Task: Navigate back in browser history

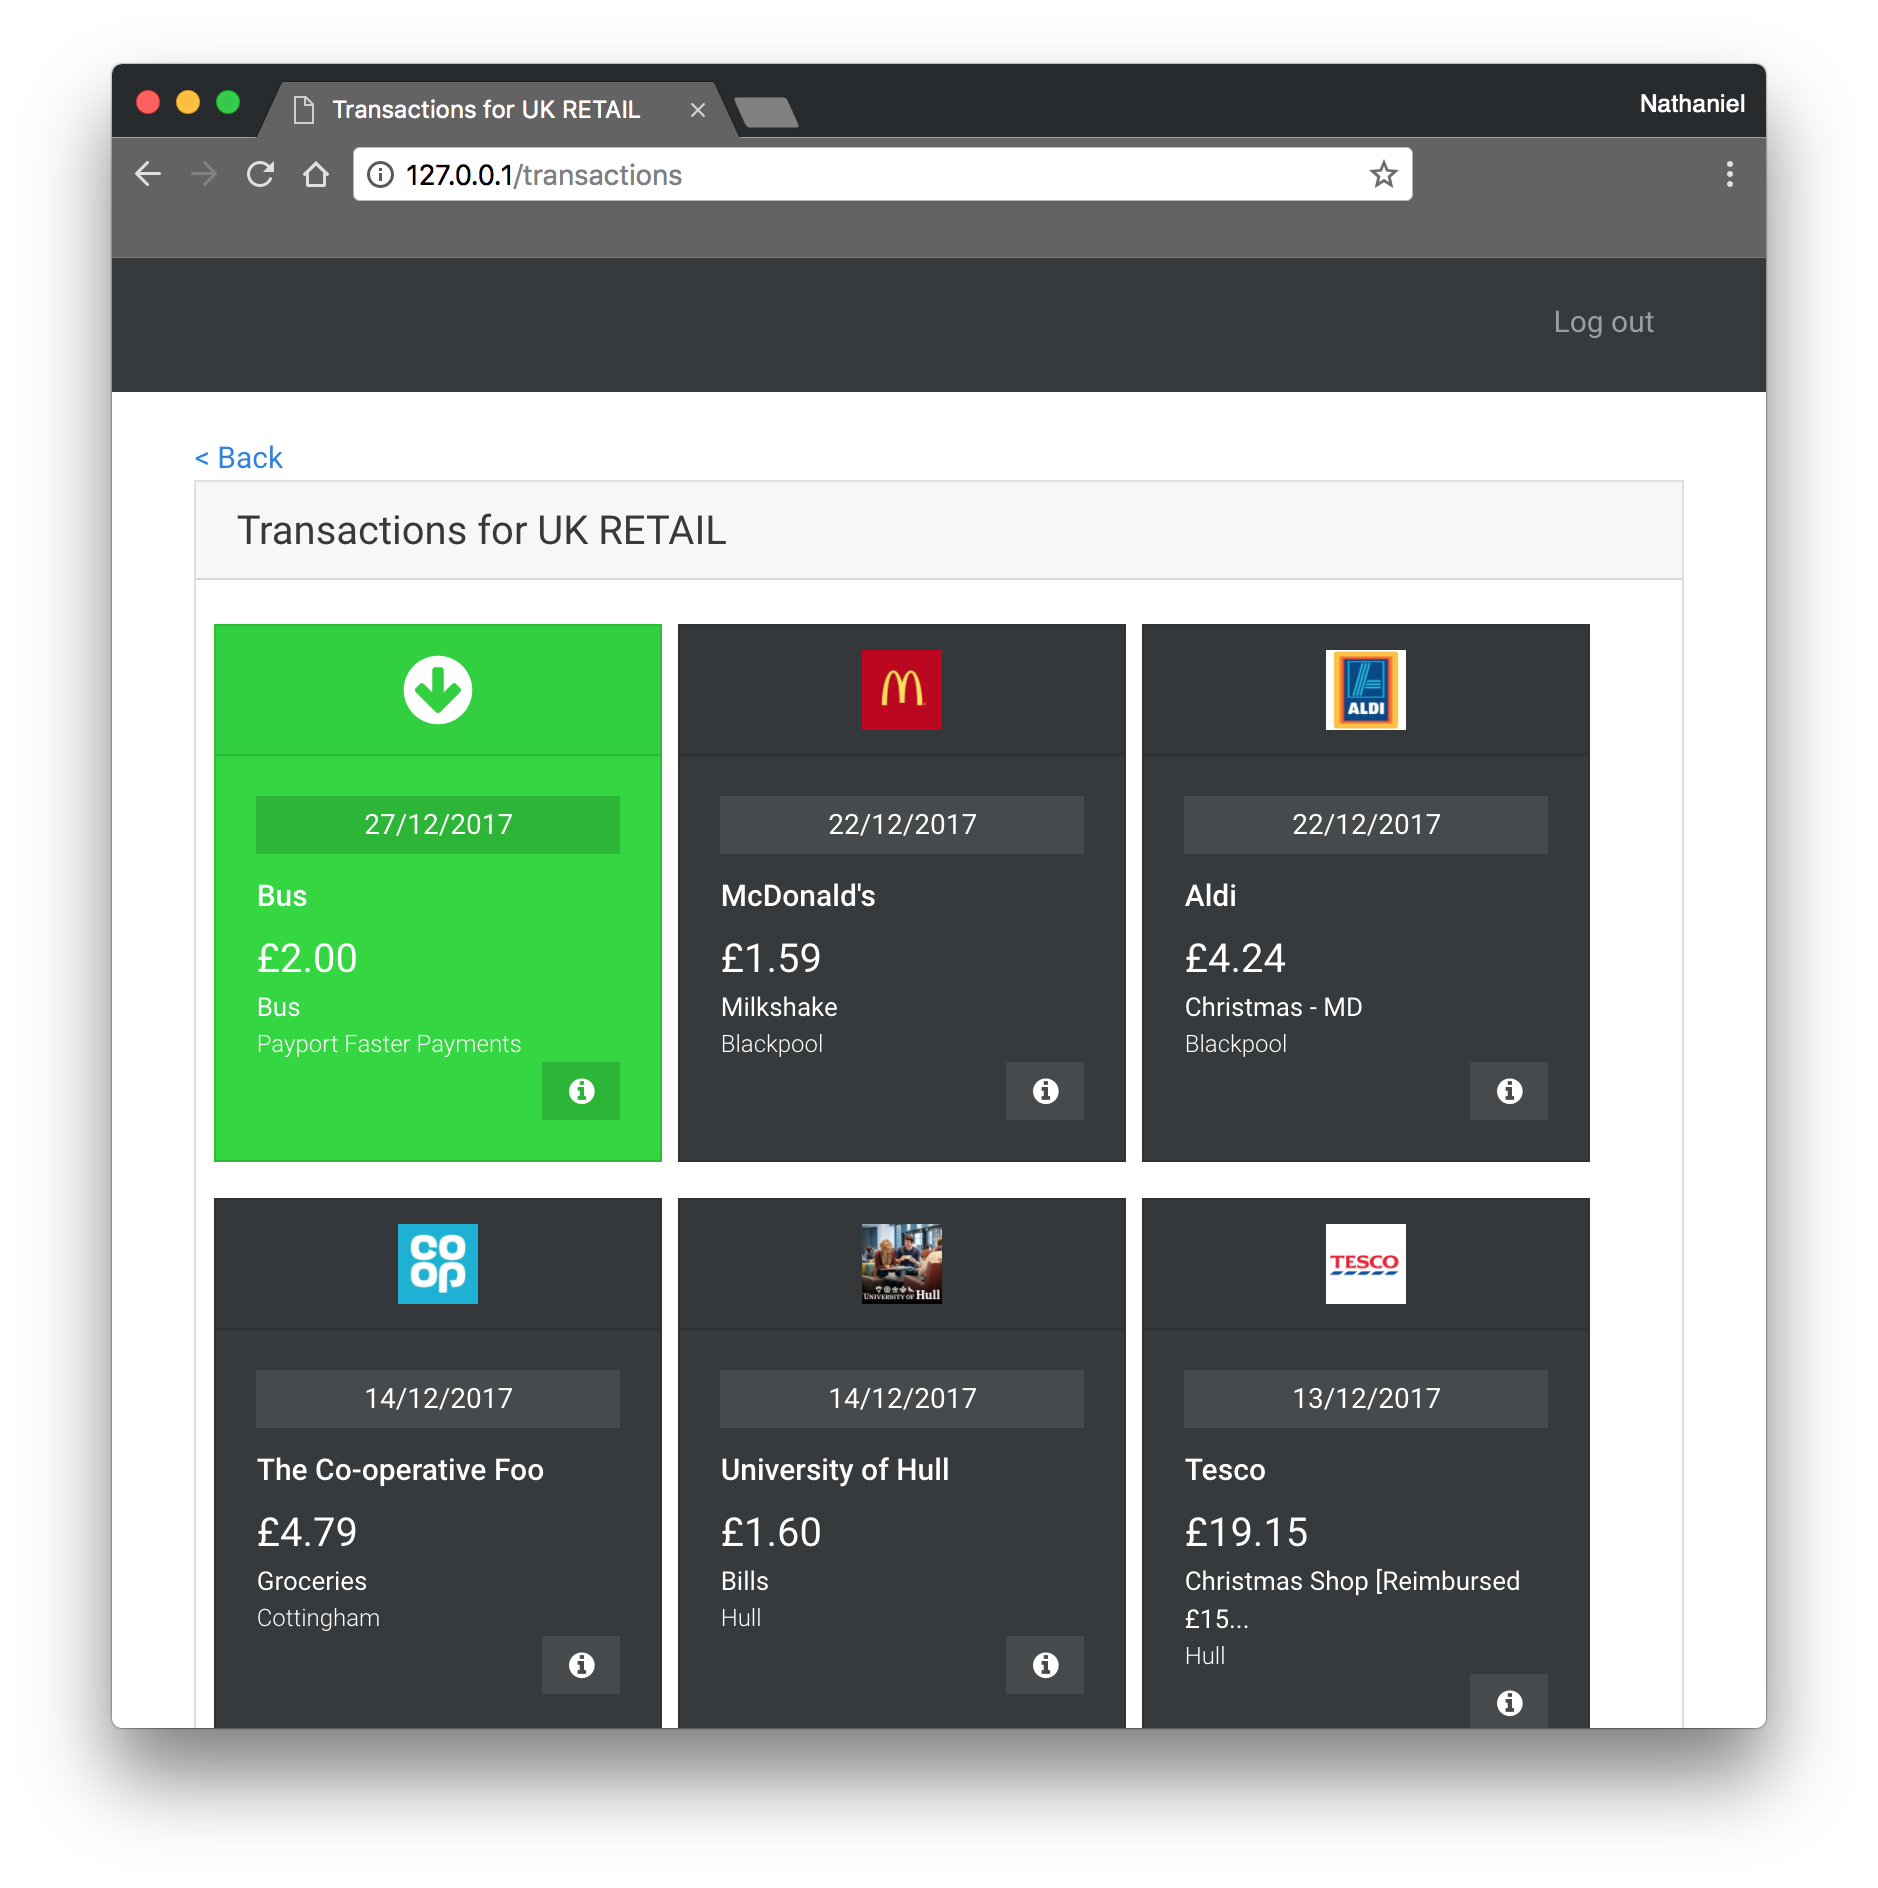Action: (148, 175)
